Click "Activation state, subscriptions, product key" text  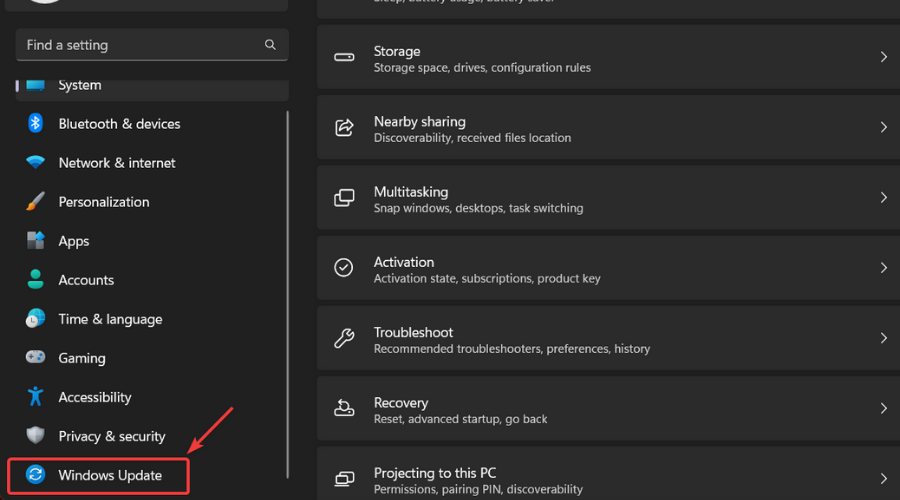pos(487,278)
